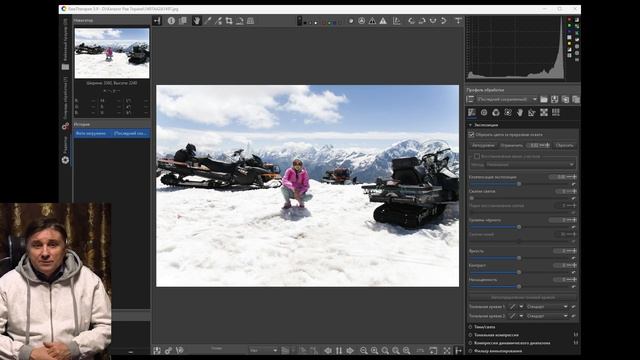Paste the processing profile from clipboard
Screen dimensions: 640x360
(x=576, y=99)
